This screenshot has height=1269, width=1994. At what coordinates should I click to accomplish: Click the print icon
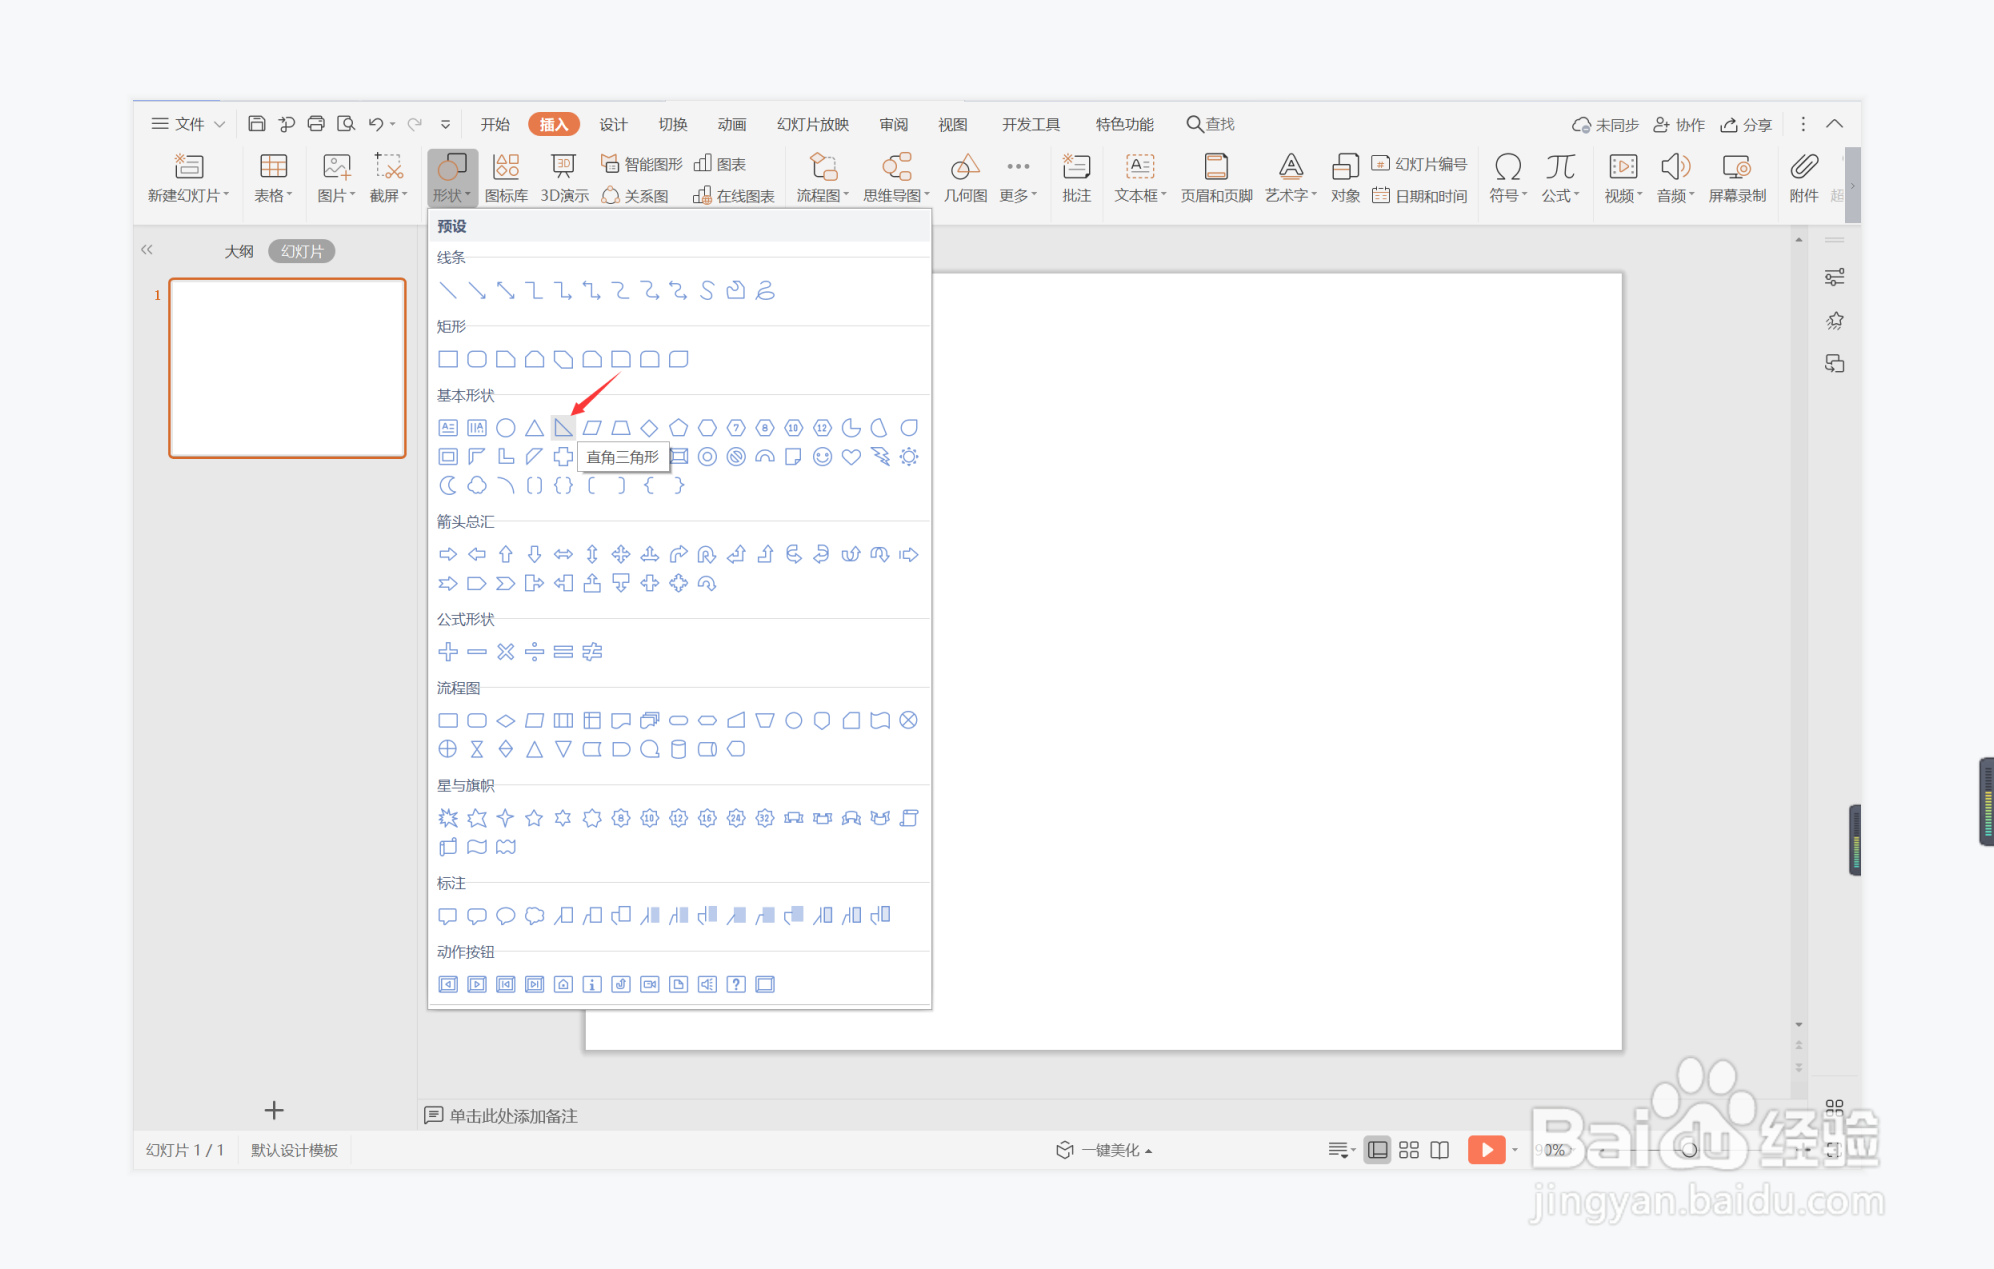(316, 124)
